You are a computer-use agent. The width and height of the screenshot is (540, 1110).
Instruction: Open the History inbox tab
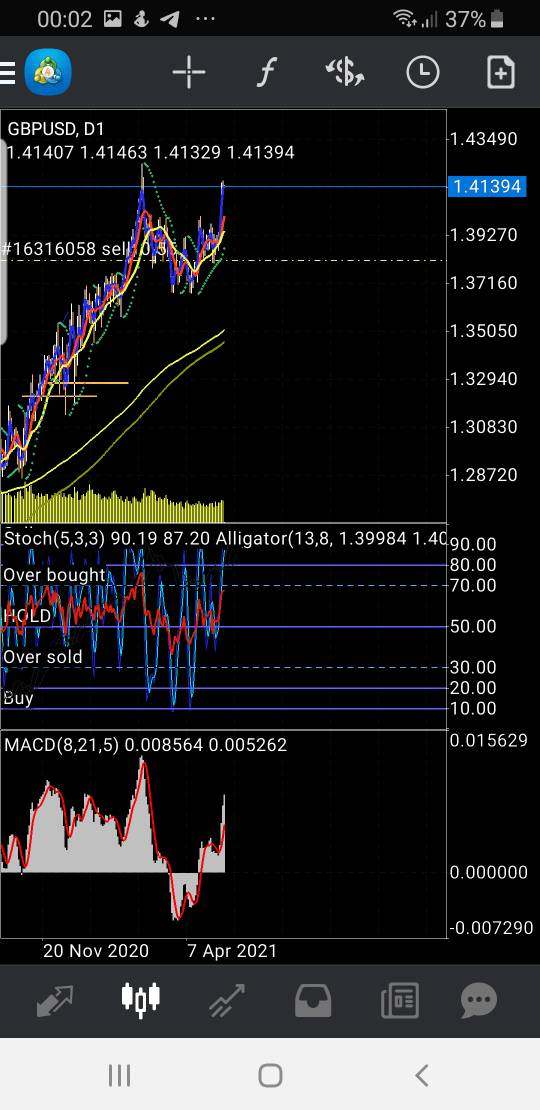(x=313, y=1000)
